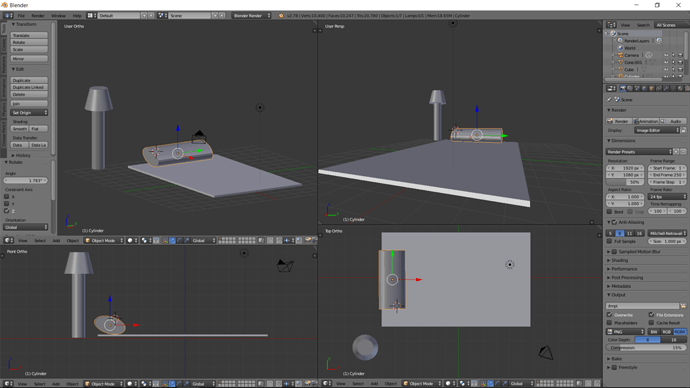
Task: Toggle the Overwrite checkbox
Action: click(609, 315)
